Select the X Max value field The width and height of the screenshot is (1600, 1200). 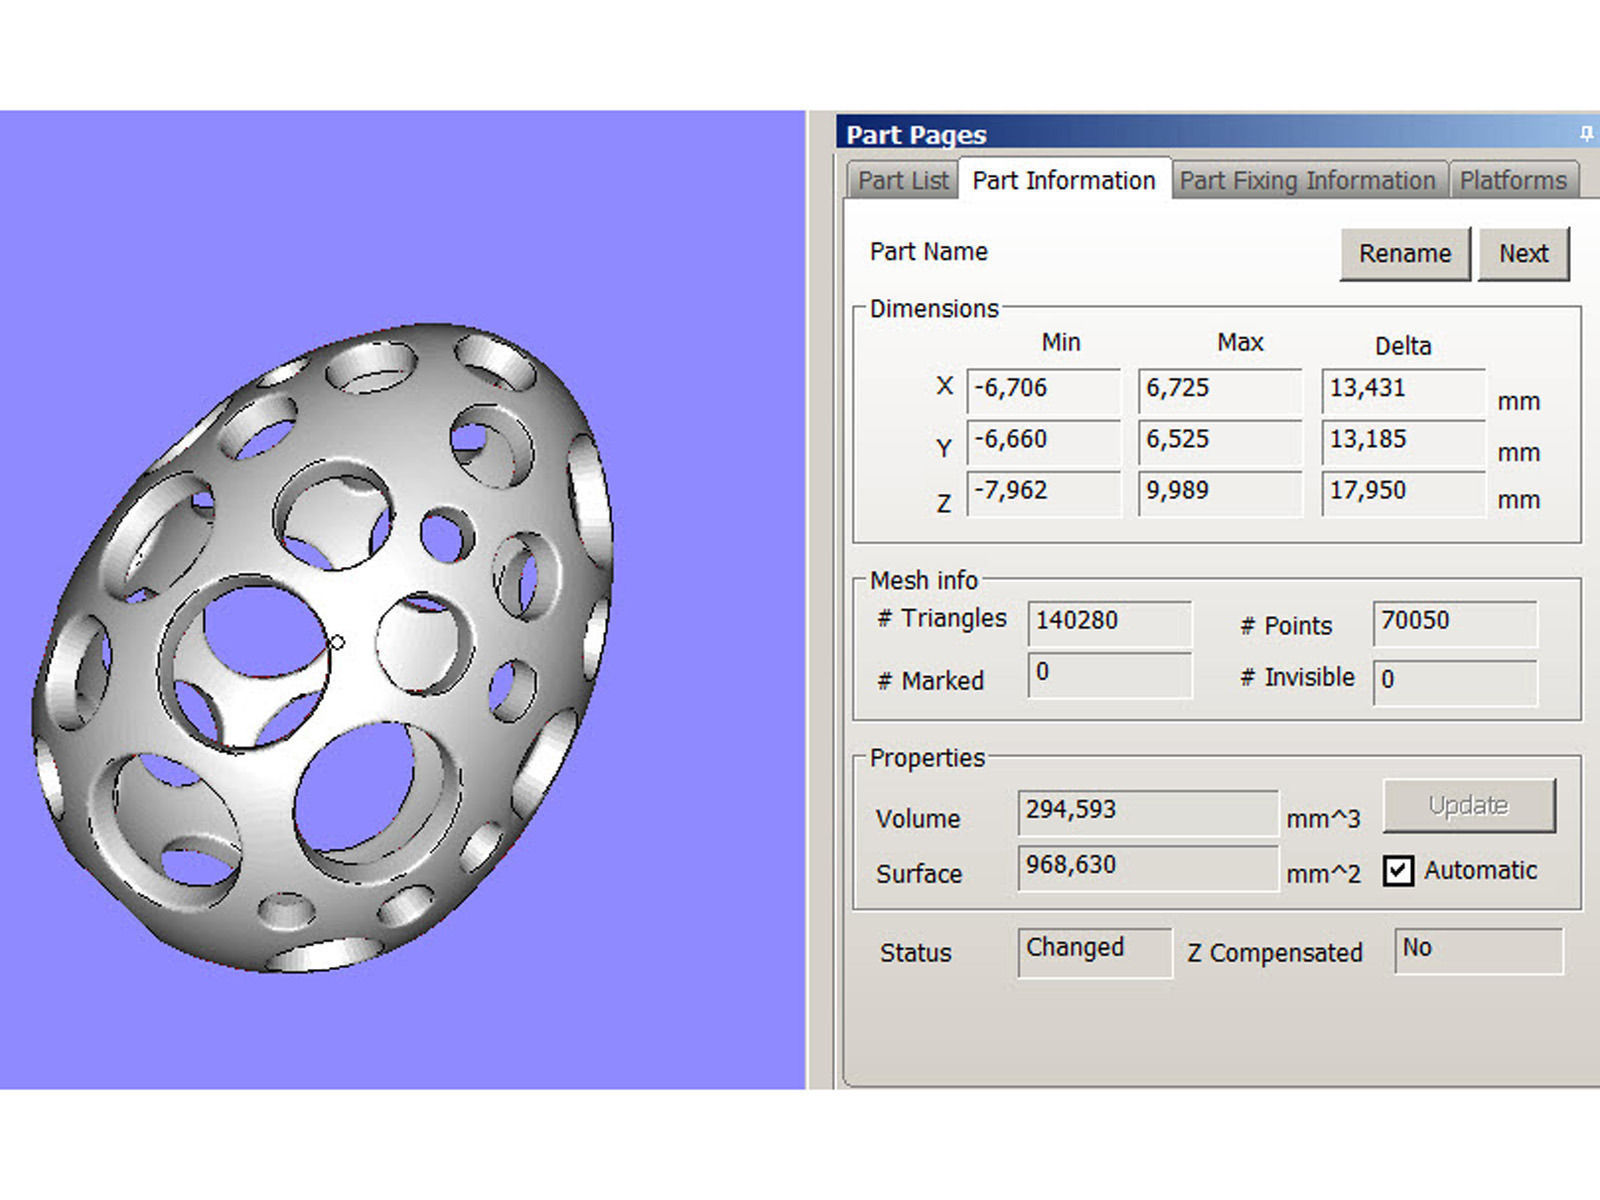(x=1219, y=389)
